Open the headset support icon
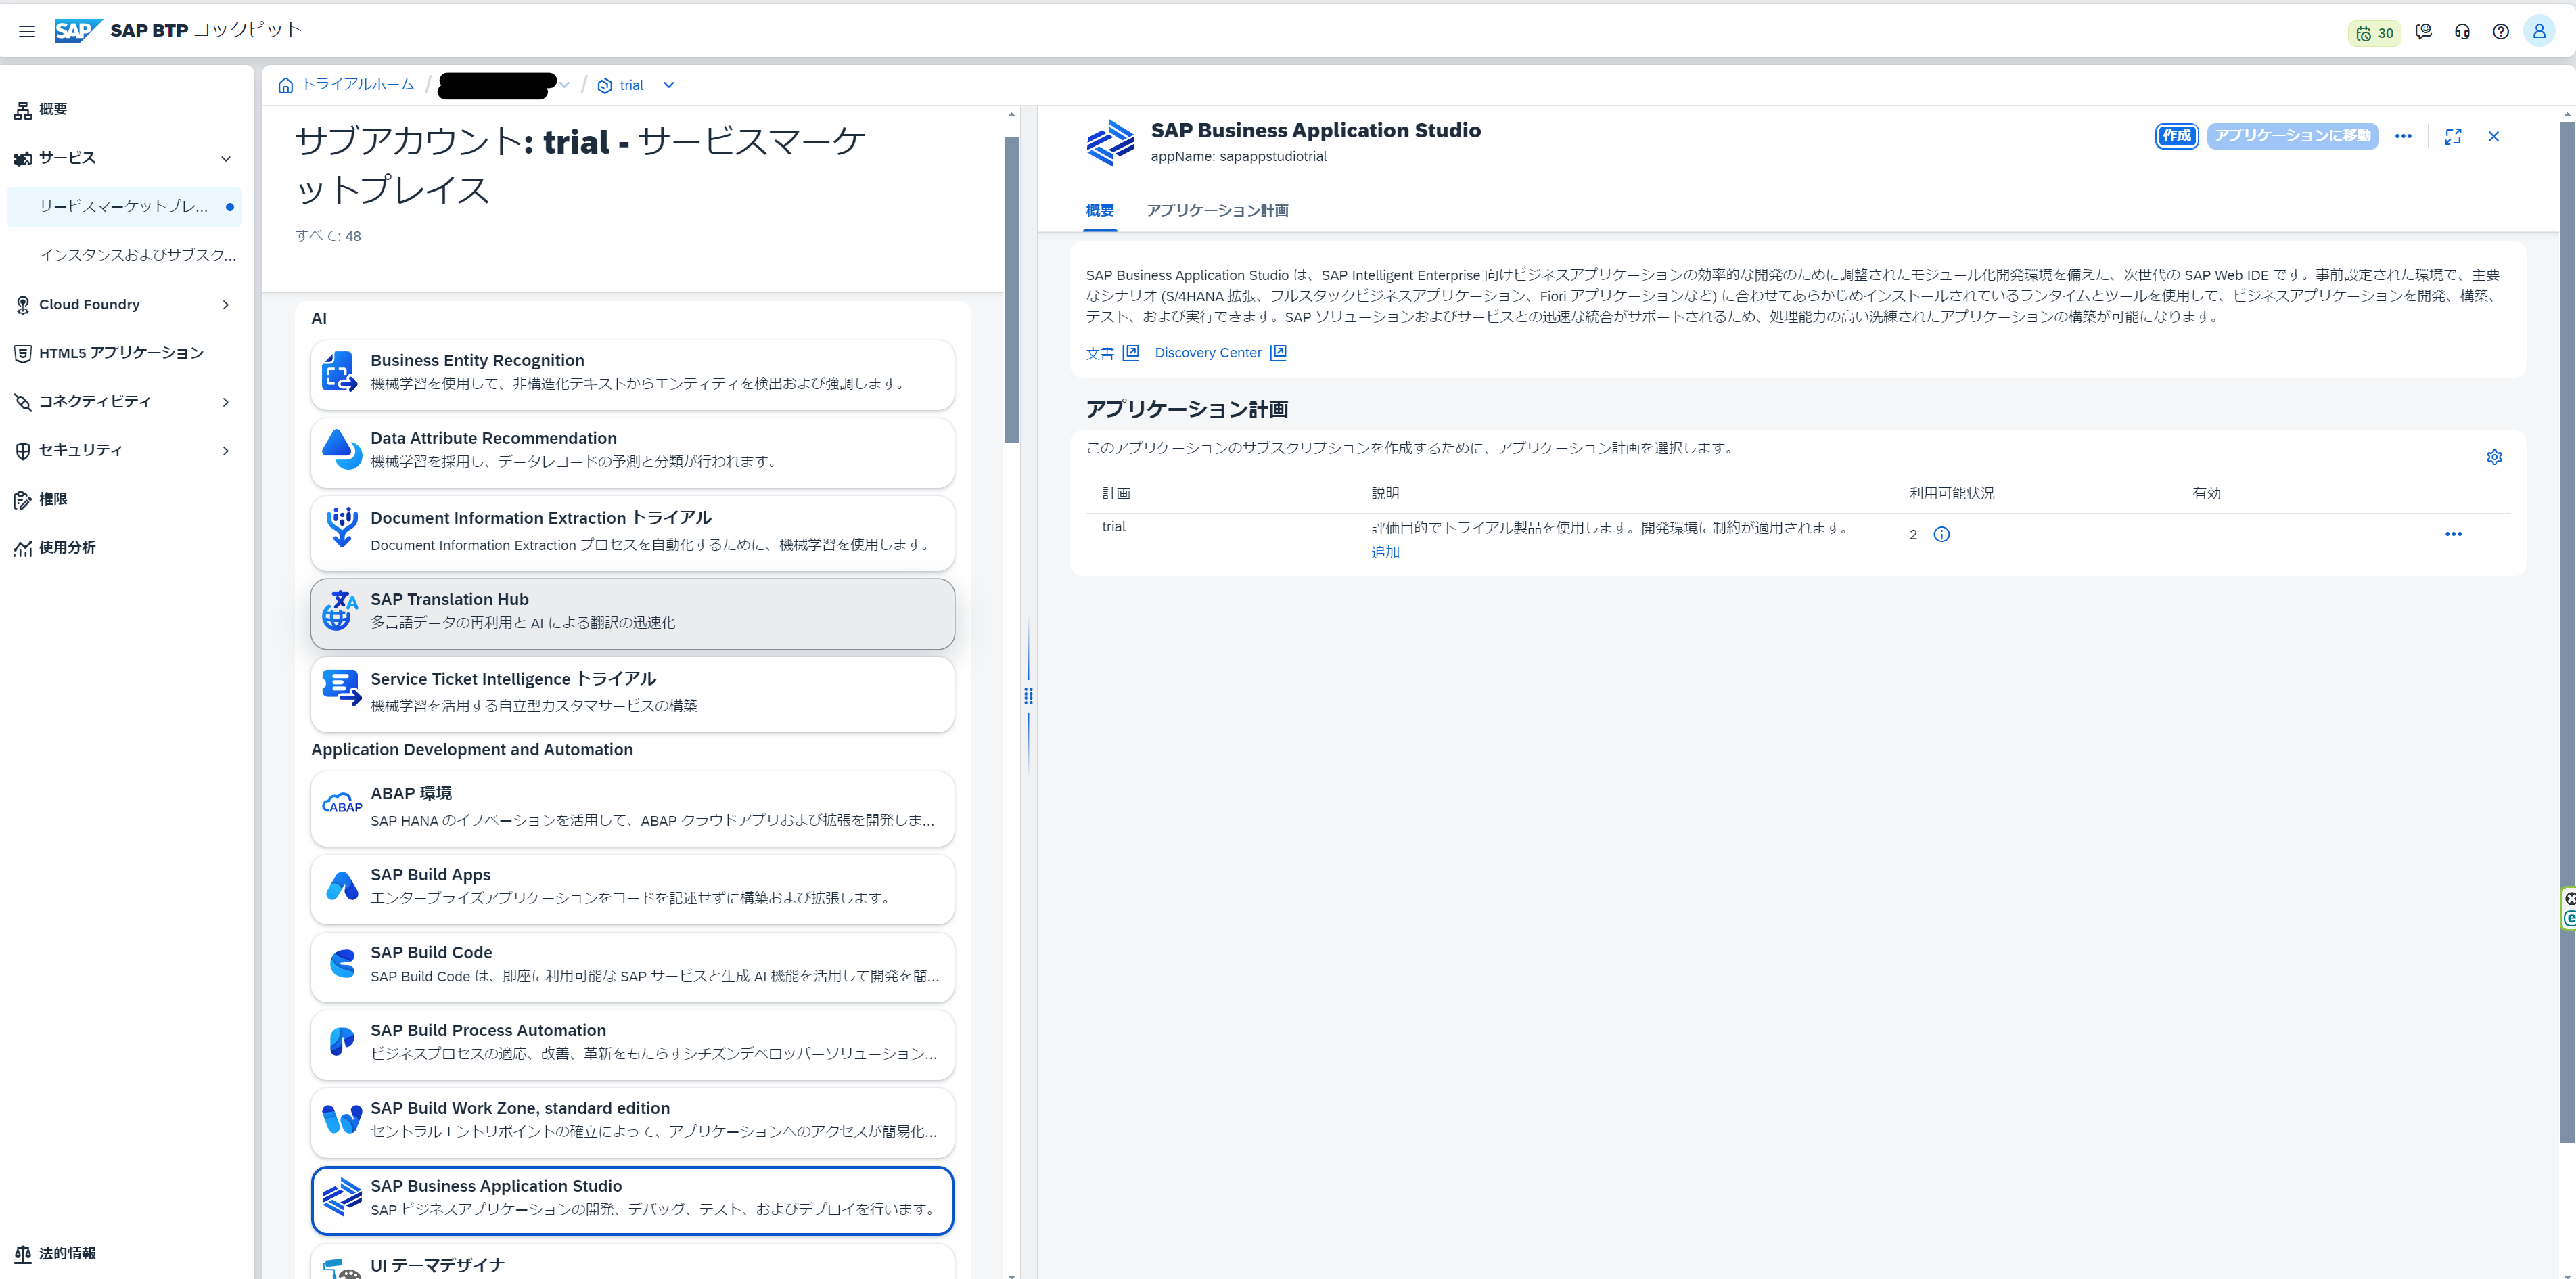The width and height of the screenshot is (2576, 1279). [2462, 32]
